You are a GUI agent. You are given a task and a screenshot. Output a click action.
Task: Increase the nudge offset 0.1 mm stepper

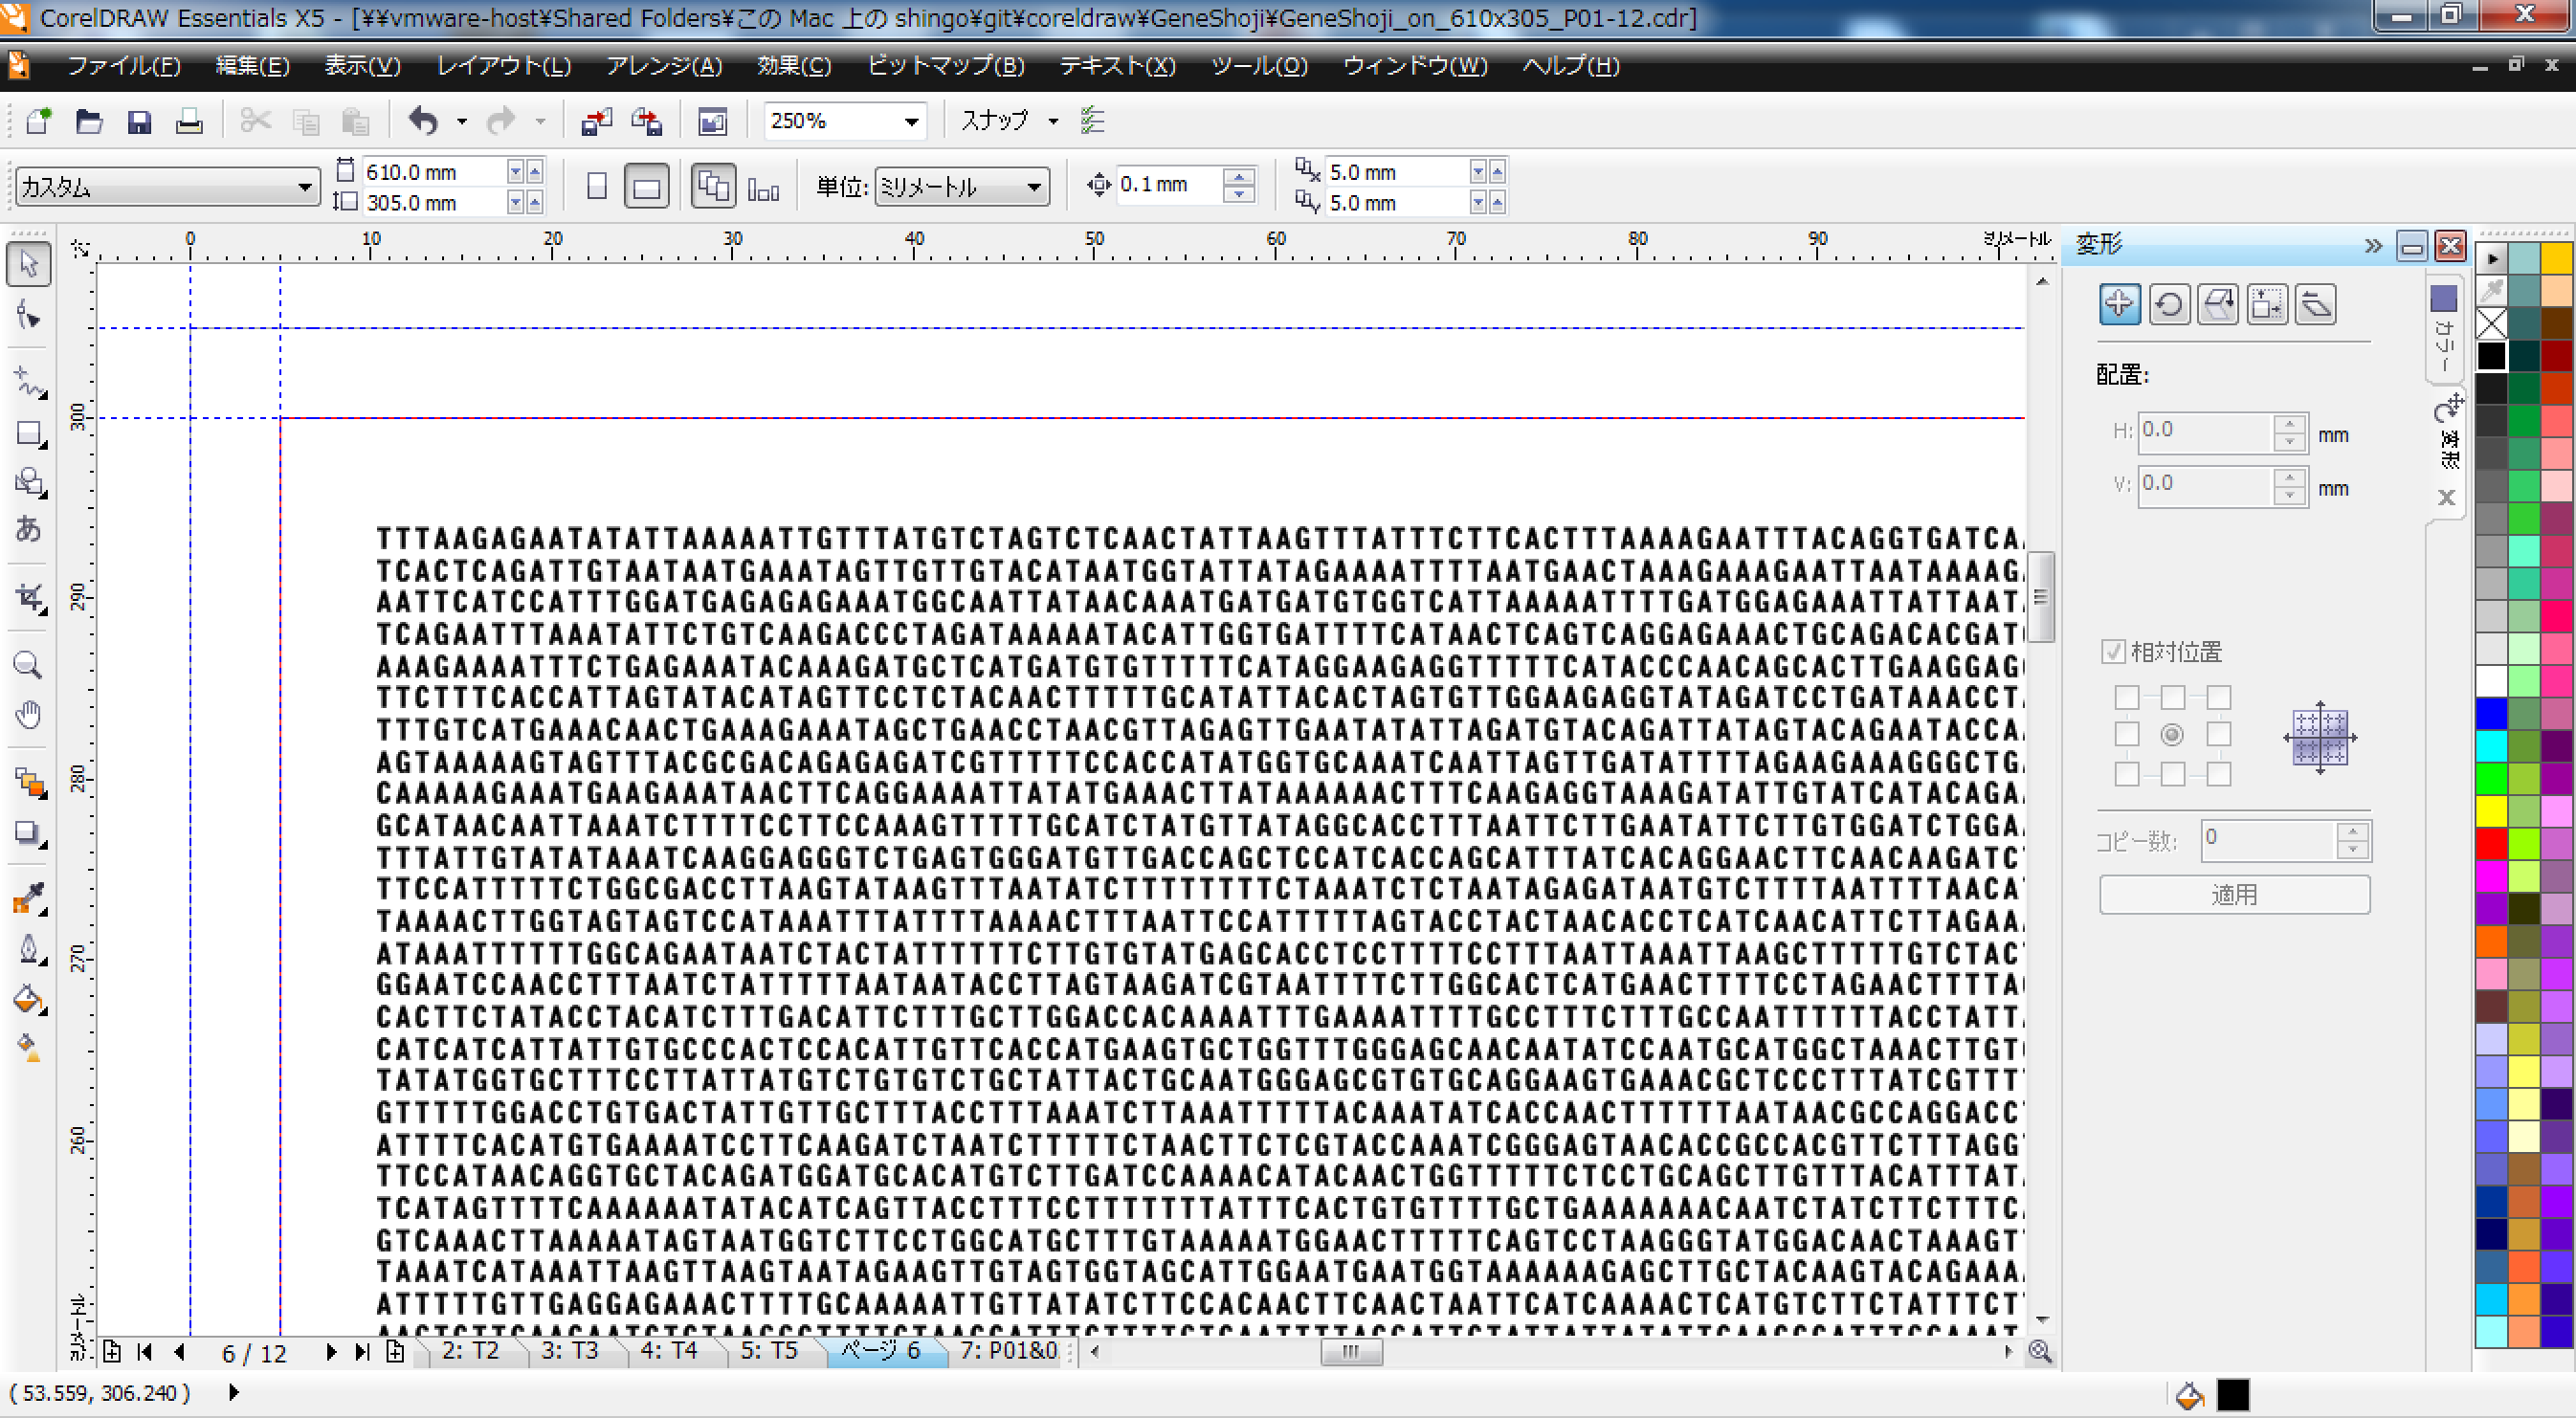tap(1239, 177)
